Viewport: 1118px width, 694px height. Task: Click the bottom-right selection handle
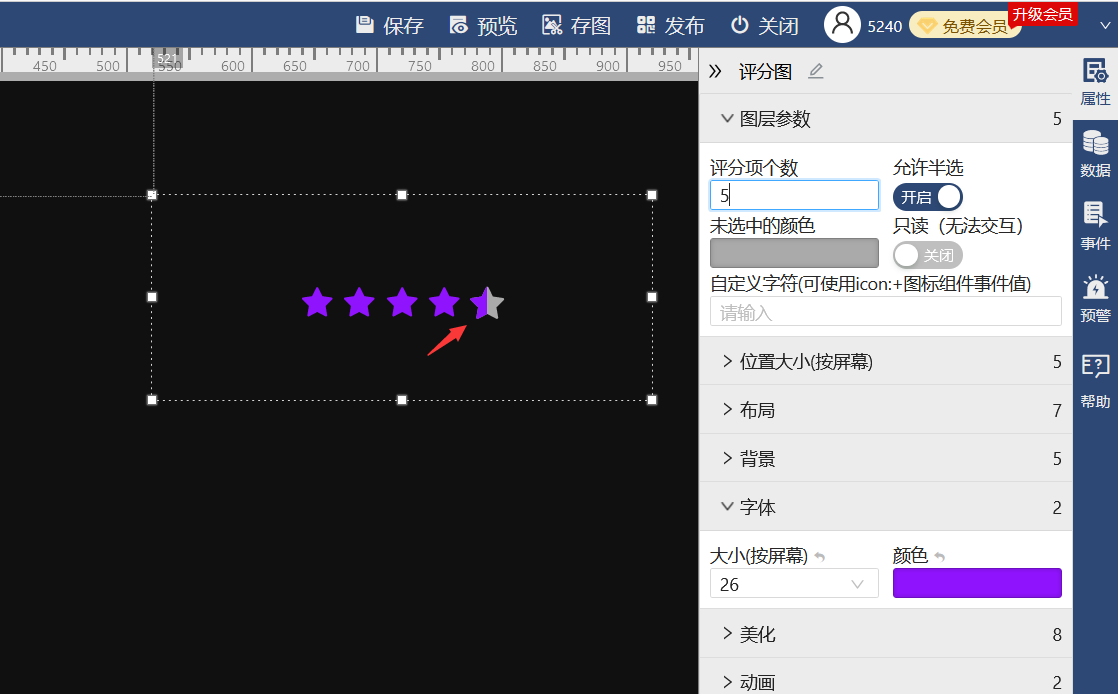652,400
